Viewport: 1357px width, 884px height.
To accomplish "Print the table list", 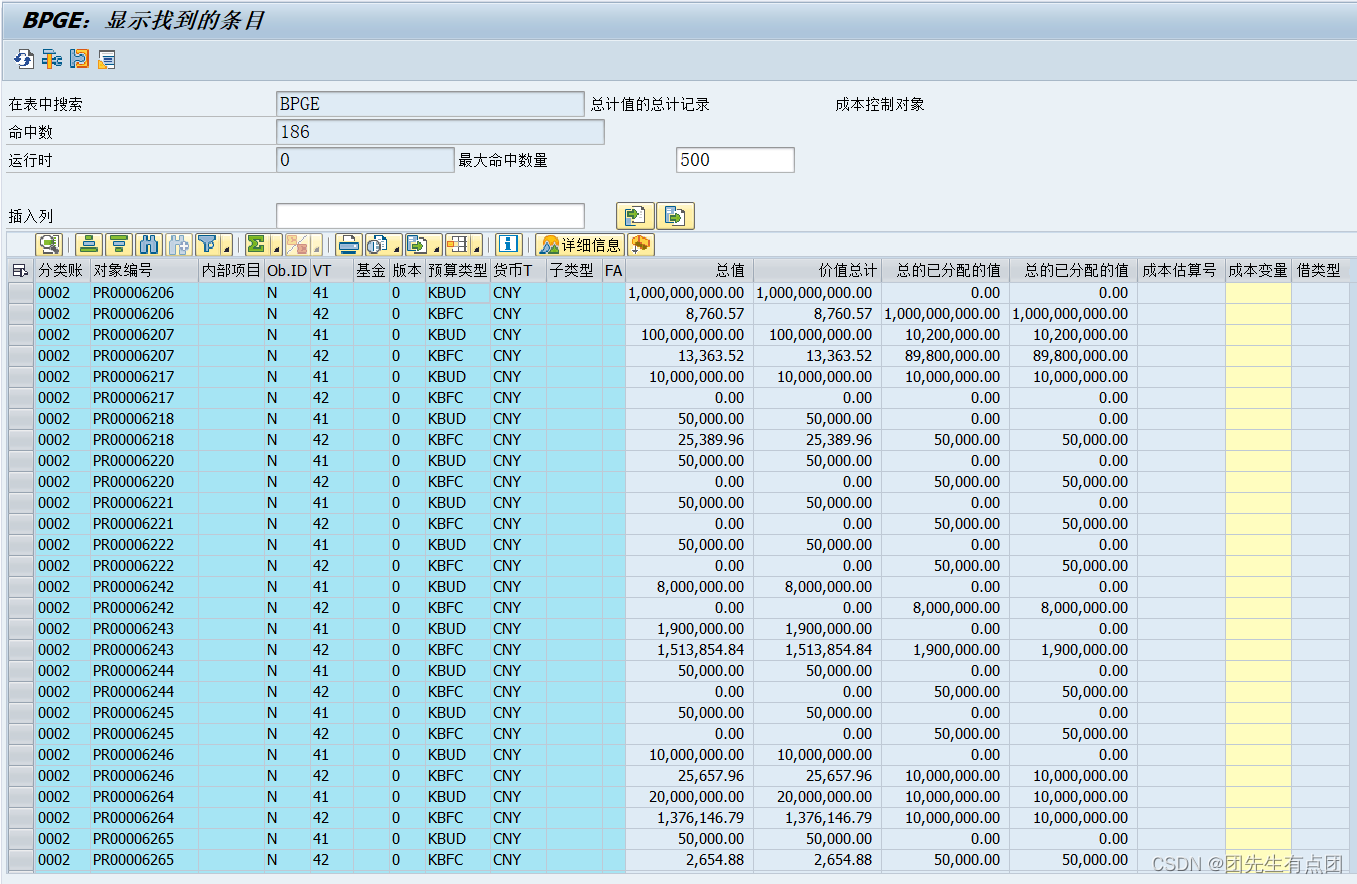I will click(347, 245).
